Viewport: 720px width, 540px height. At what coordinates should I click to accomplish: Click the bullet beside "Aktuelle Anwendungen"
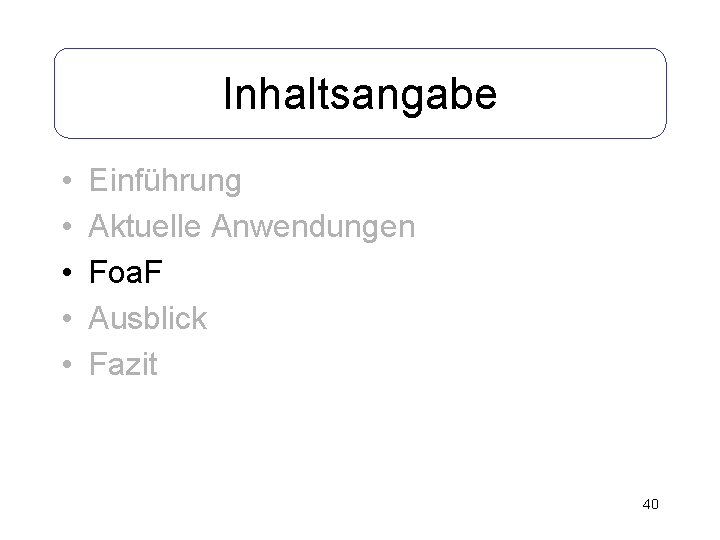tap(63, 228)
